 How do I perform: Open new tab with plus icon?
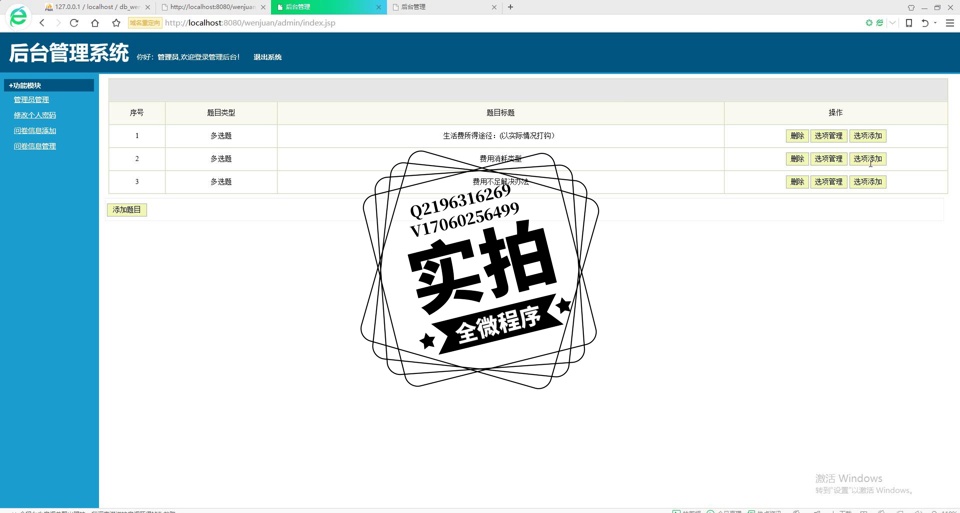pos(510,7)
